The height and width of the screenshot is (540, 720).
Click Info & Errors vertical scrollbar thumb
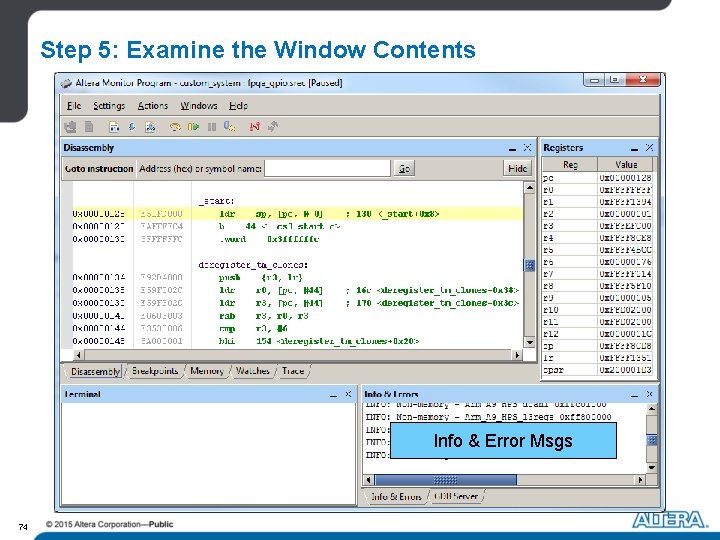tap(652, 440)
